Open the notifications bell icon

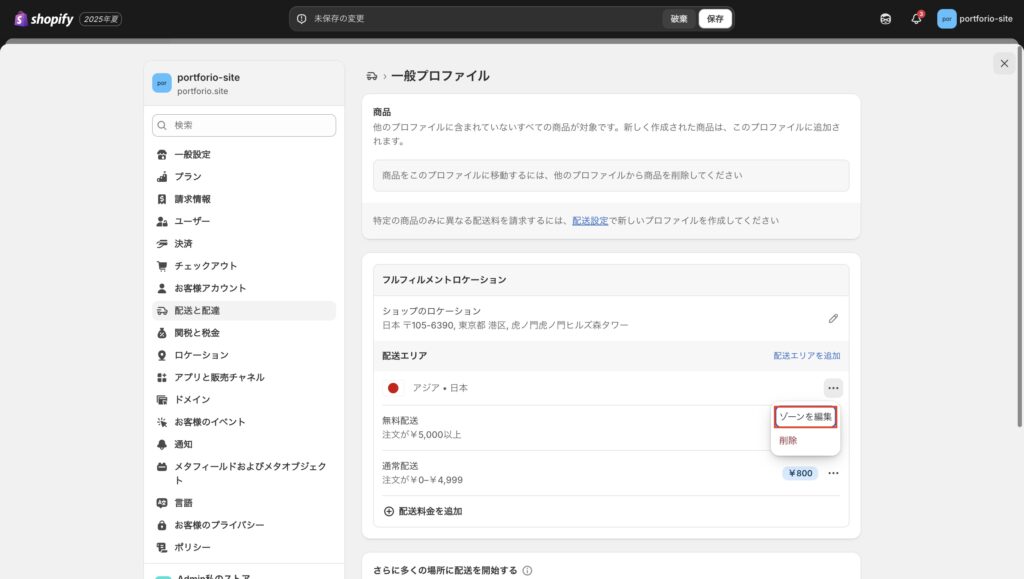pyautogui.click(x=916, y=18)
